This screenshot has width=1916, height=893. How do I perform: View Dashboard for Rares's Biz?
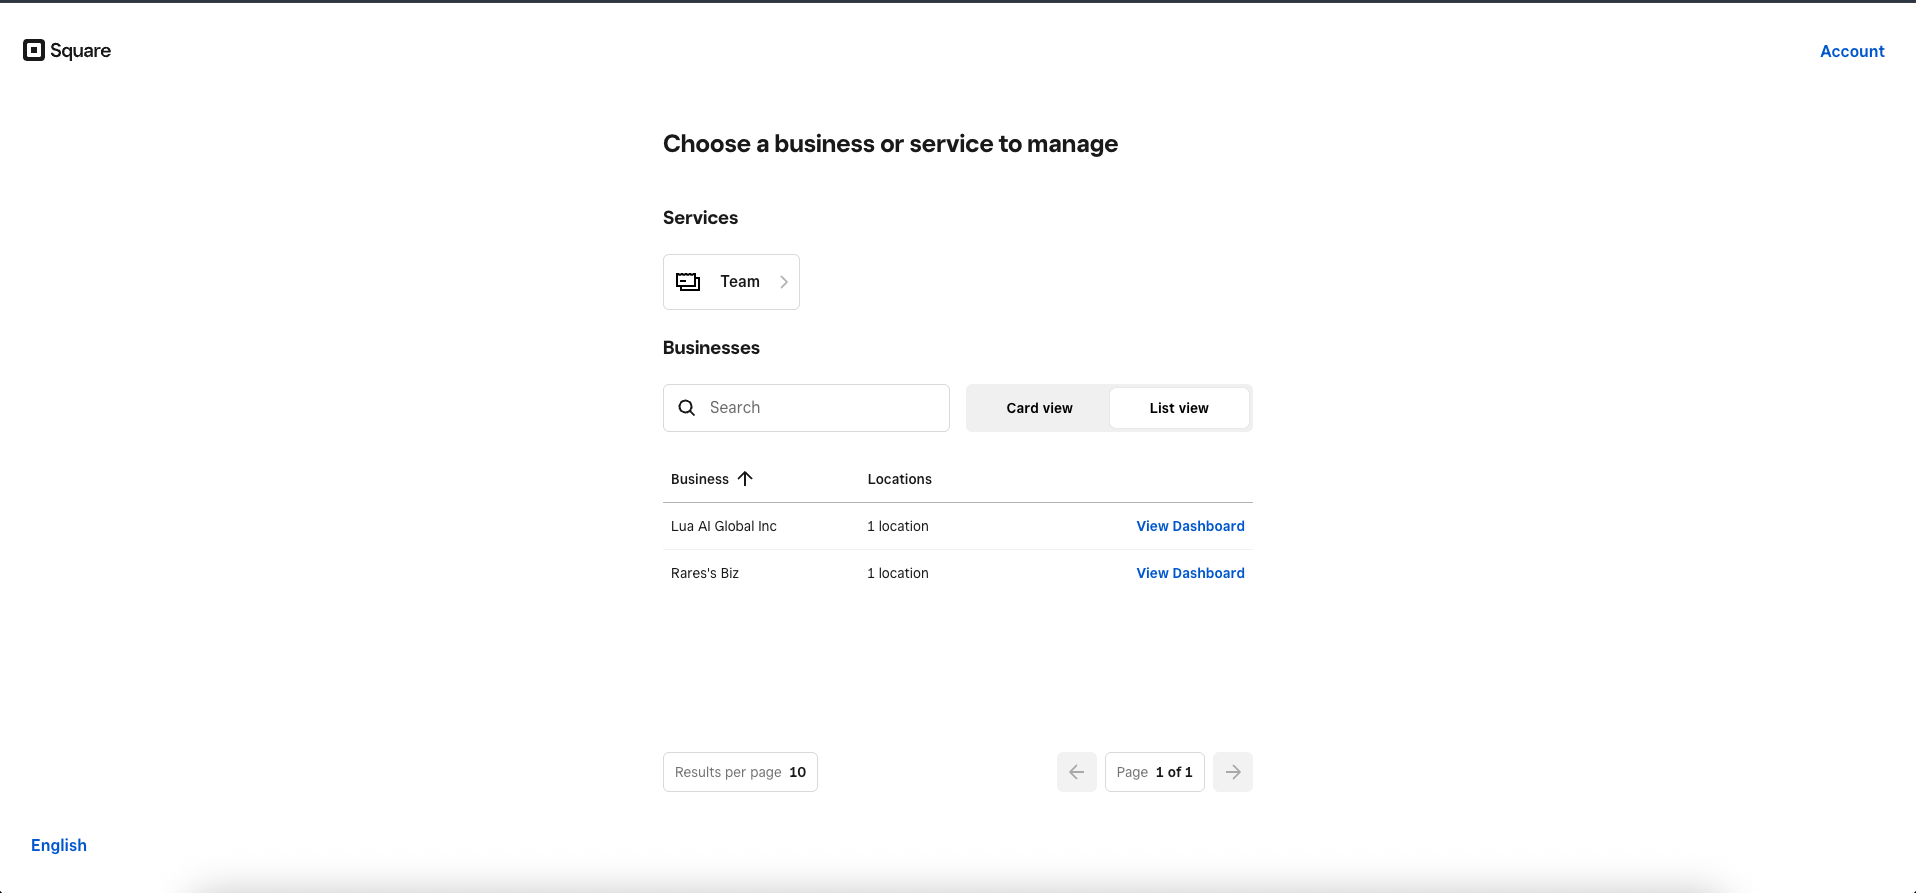tap(1190, 573)
